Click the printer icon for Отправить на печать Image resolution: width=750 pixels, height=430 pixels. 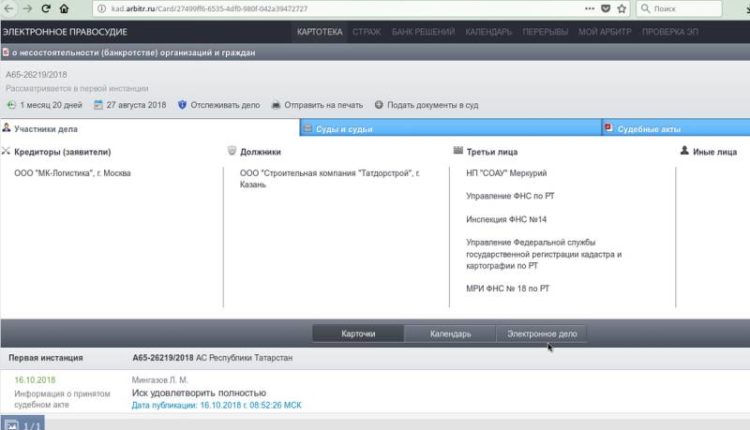pyautogui.click(x=276, y=105)
